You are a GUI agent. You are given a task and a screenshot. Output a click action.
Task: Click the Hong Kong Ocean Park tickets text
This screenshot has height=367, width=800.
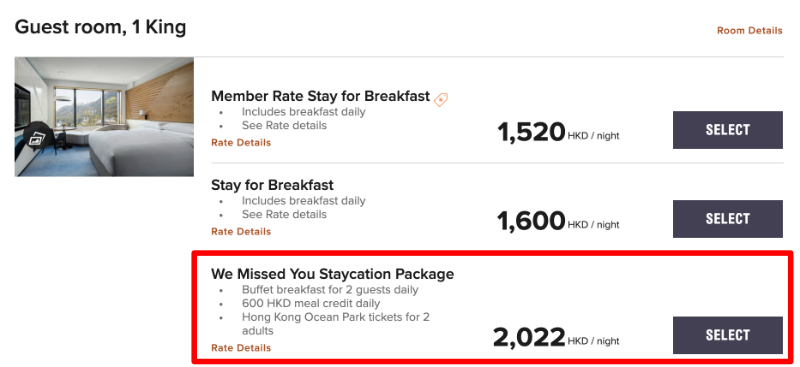(x=336, y=324)
